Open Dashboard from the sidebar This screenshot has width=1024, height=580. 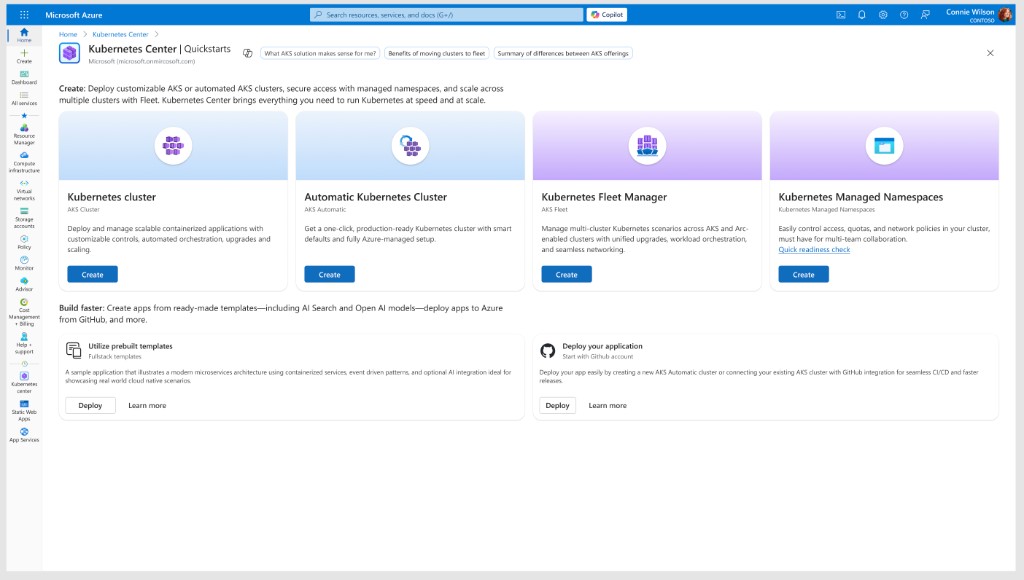pyautogui.click(x=24, y=77)
